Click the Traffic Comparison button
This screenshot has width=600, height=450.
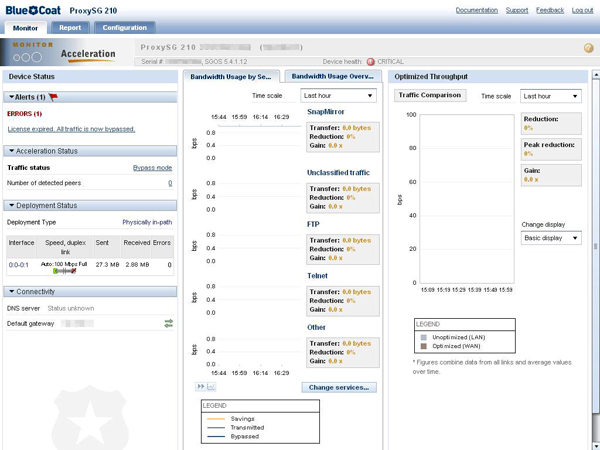[430, 95]
